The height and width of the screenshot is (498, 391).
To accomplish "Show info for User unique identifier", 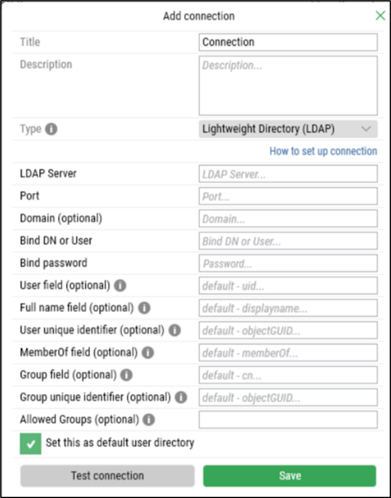I will (175, 330).
